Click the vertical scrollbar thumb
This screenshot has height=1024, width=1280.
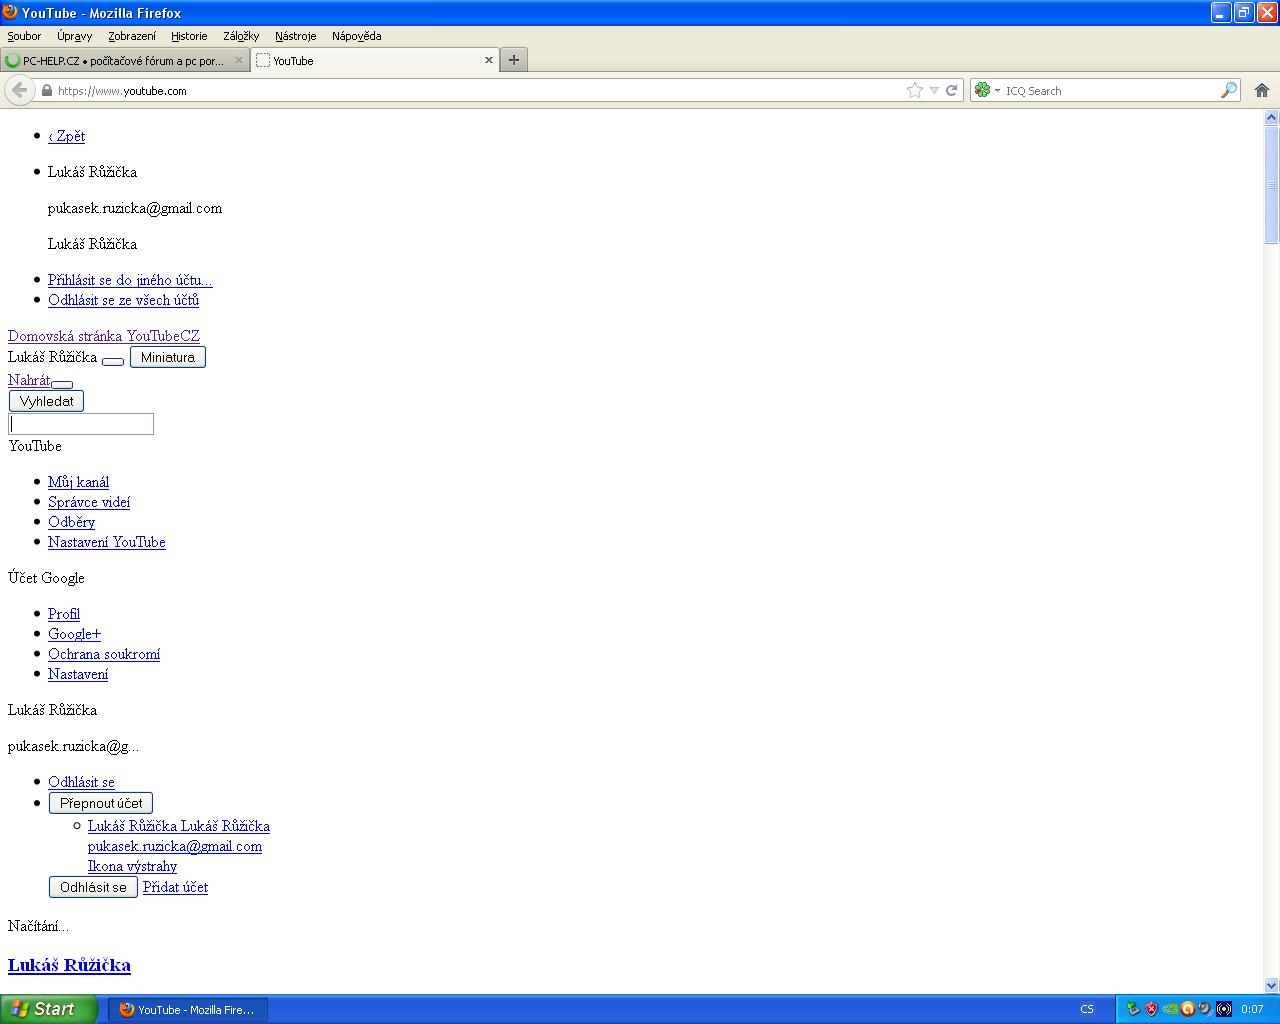coord(1271,185)
